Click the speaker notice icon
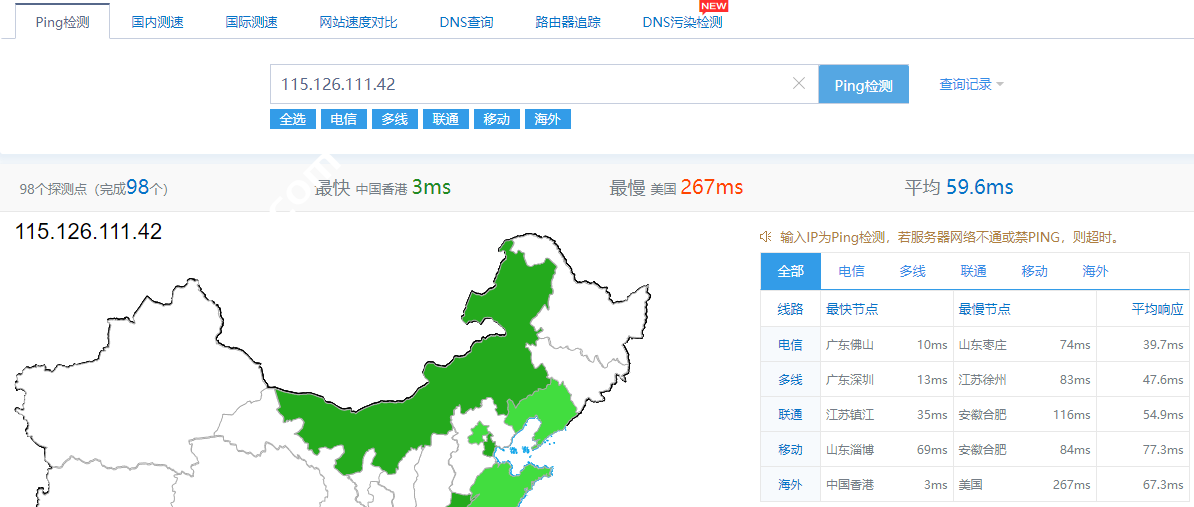1194x507 pixels. [x=766, y=237]
